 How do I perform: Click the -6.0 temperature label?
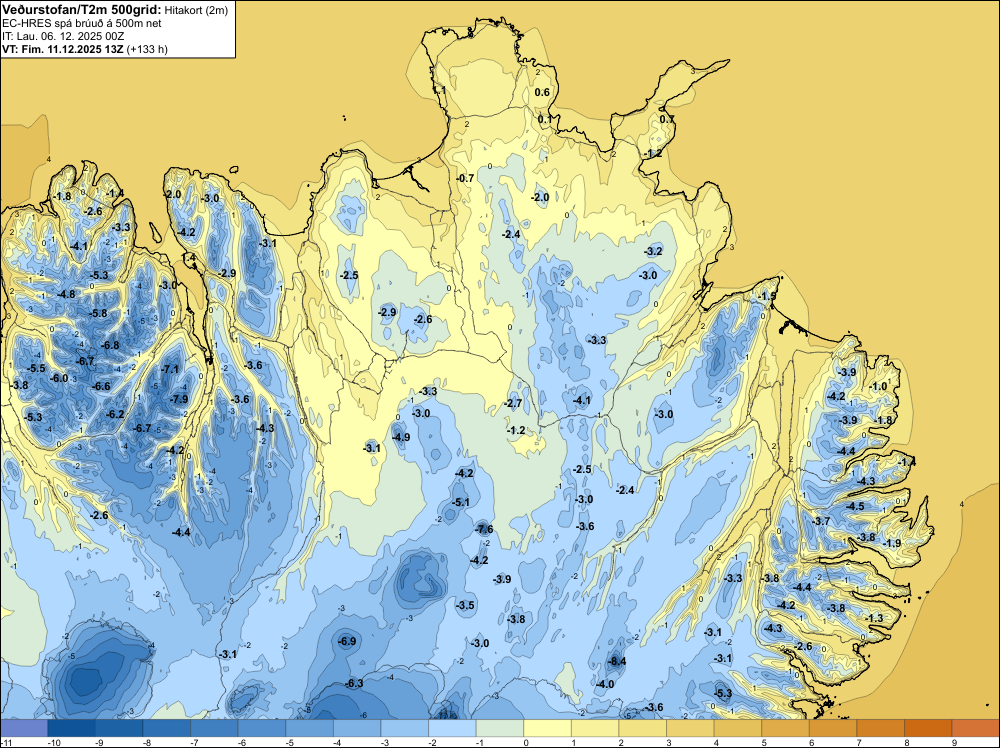(59, 378)
